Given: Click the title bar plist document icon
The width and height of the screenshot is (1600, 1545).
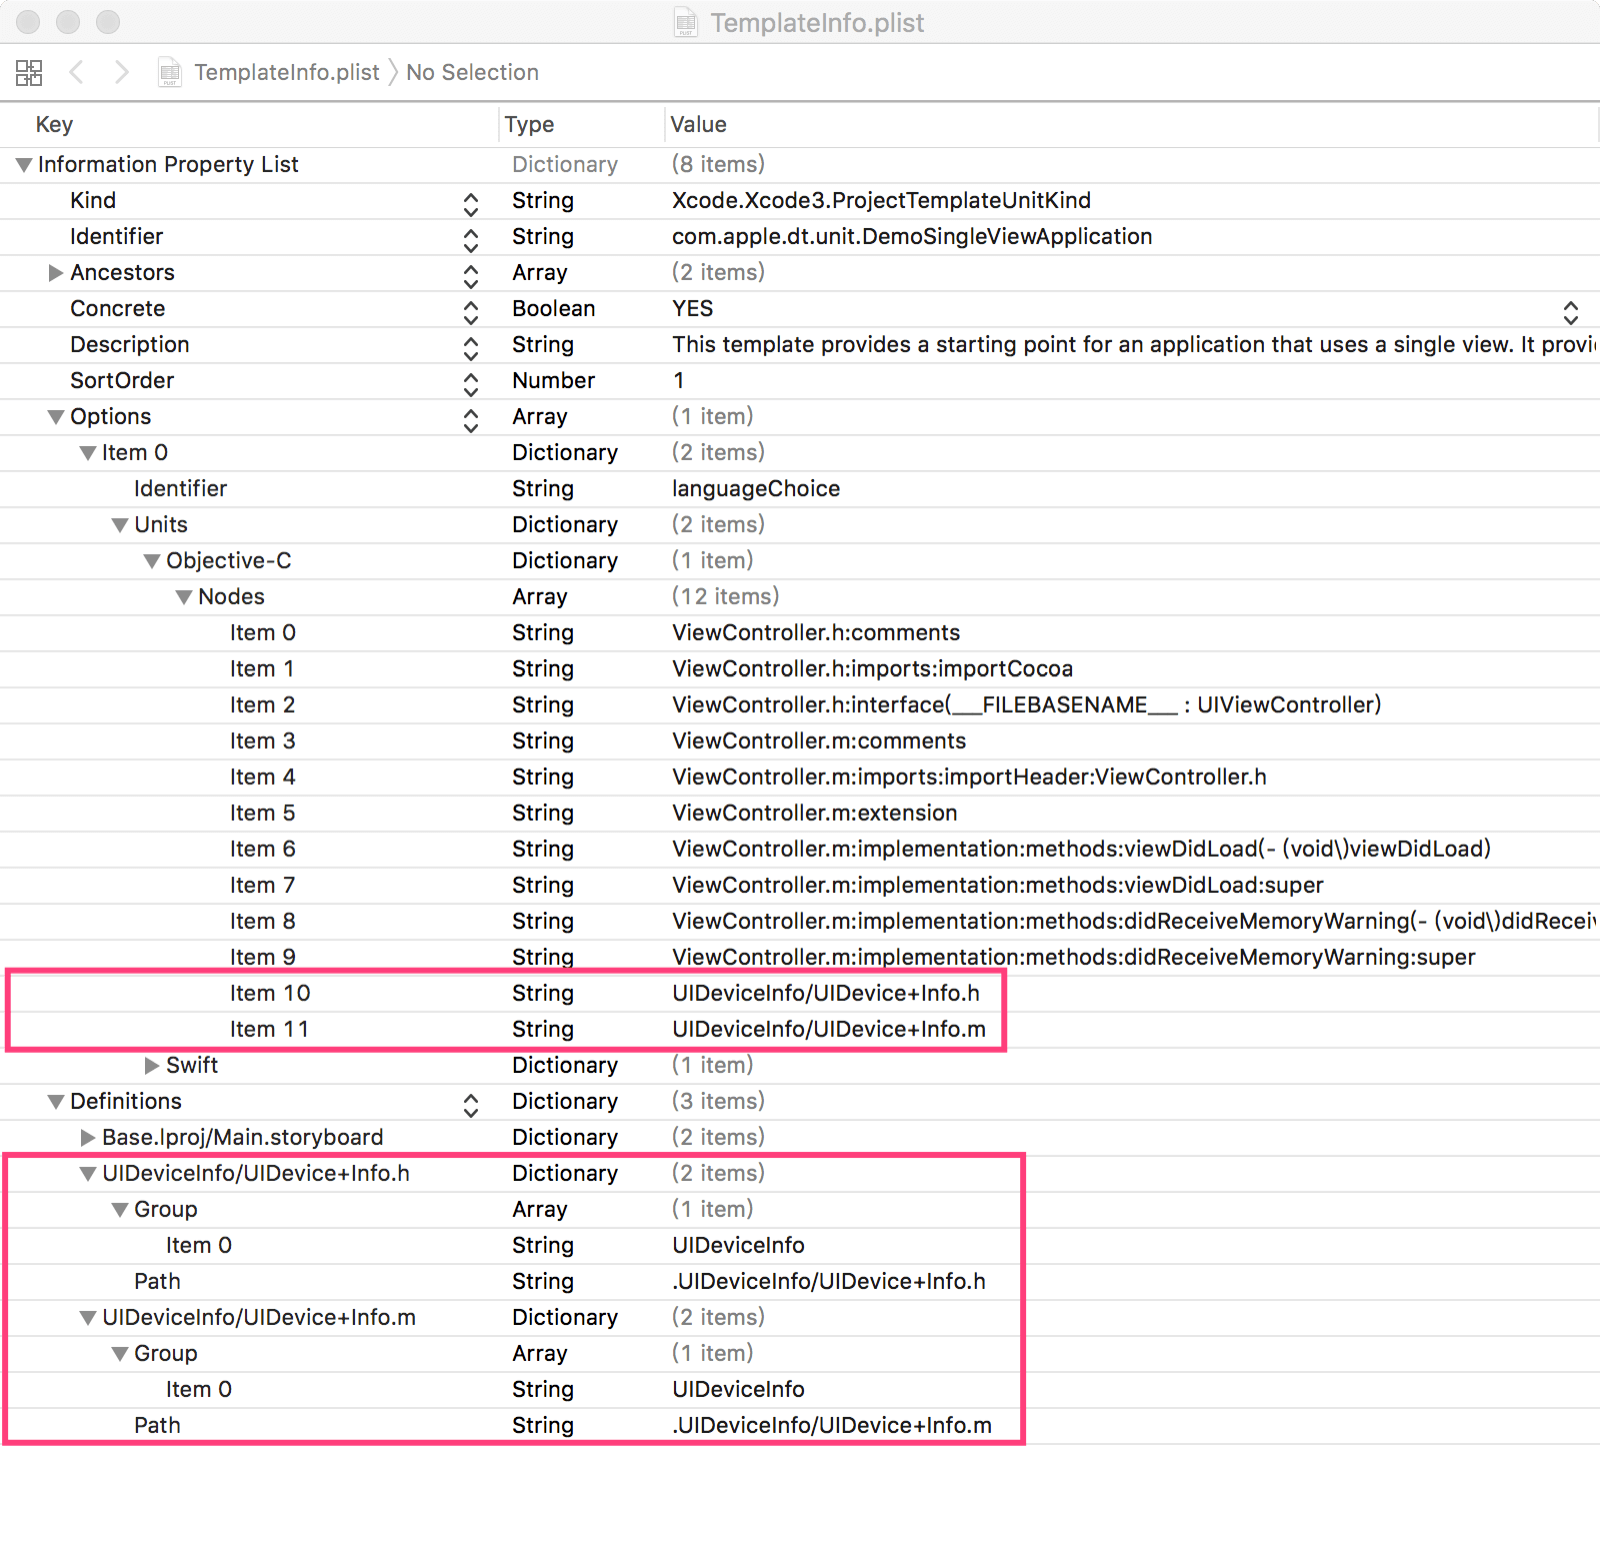Looking at the screenshot, I should [686, 22].
